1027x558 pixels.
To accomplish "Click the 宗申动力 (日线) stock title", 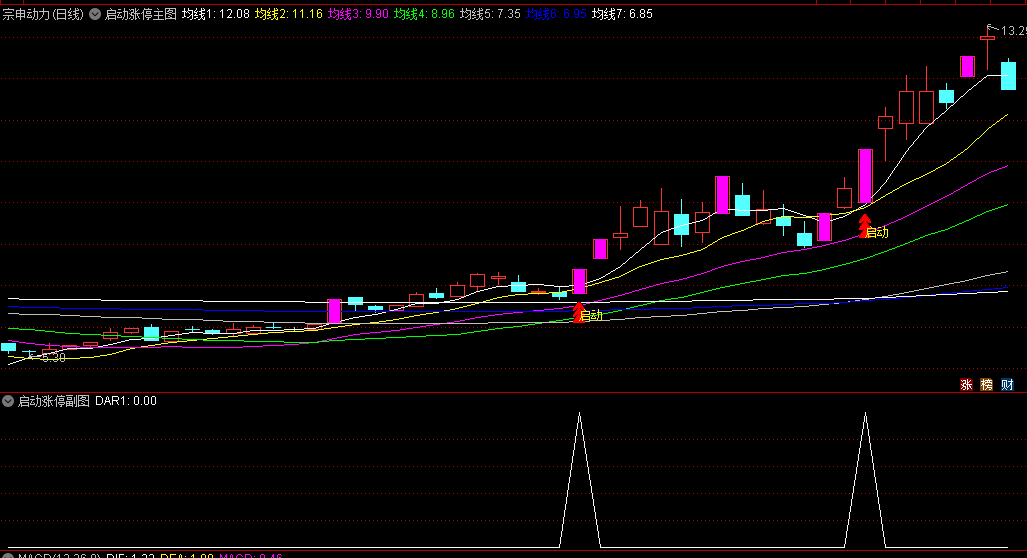I will click(x=42, y=14).
